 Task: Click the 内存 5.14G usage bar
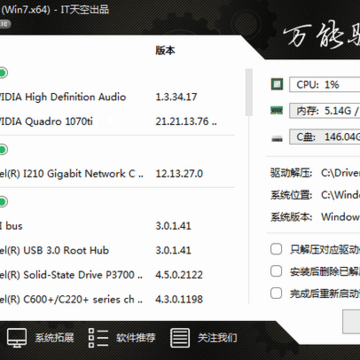pos(324,111)
